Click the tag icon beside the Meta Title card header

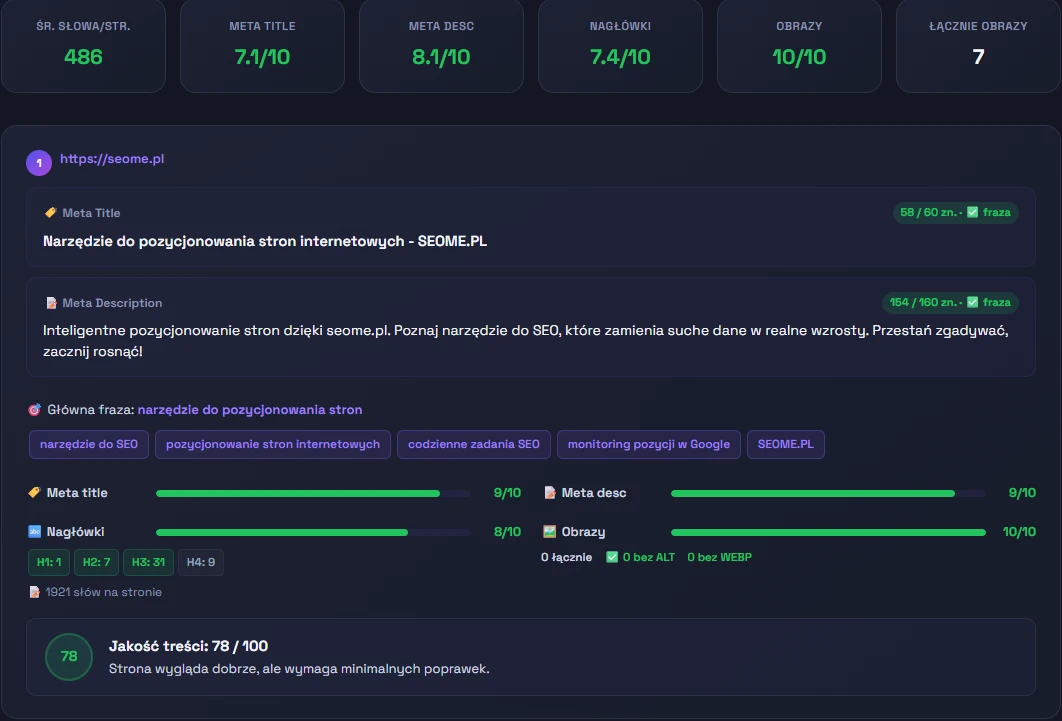pyautogui.click(x=51, y=213)
